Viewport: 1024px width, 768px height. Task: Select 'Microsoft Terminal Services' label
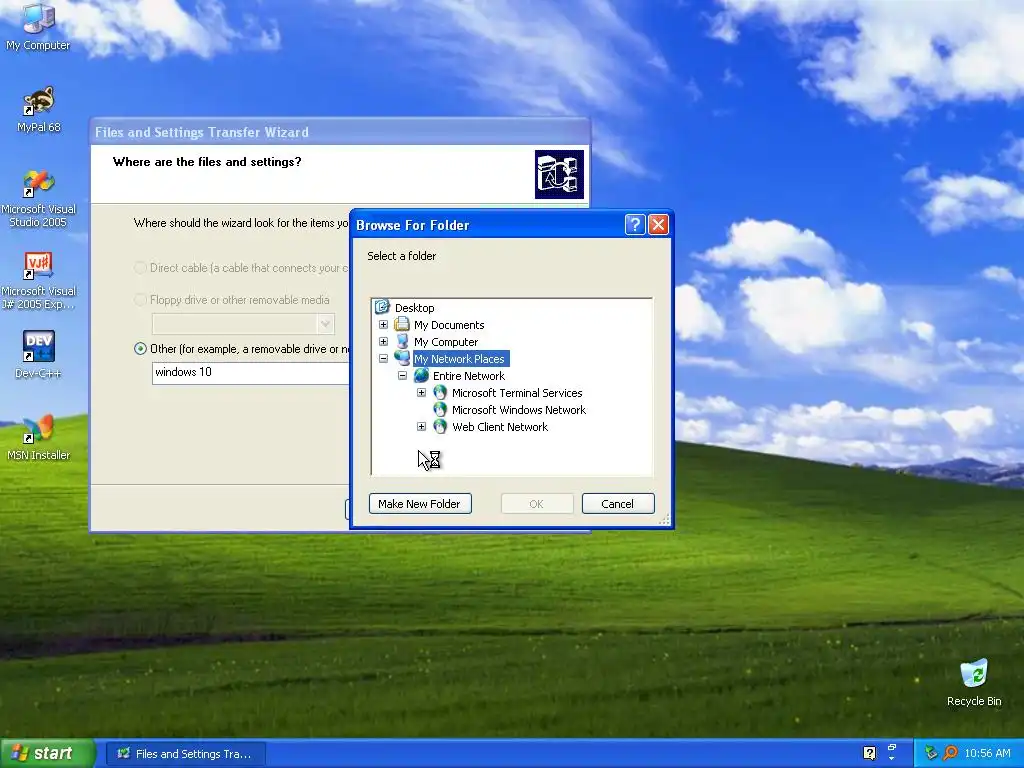[x=517, y=392]
